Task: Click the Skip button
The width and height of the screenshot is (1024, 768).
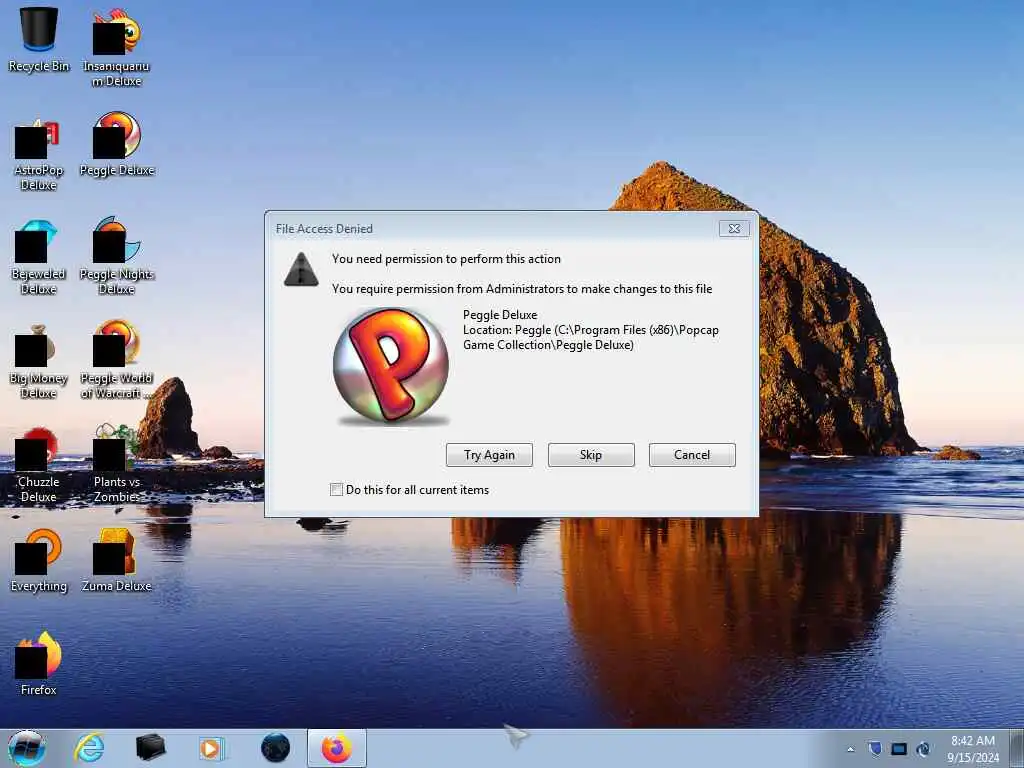Action: [591, 455]
